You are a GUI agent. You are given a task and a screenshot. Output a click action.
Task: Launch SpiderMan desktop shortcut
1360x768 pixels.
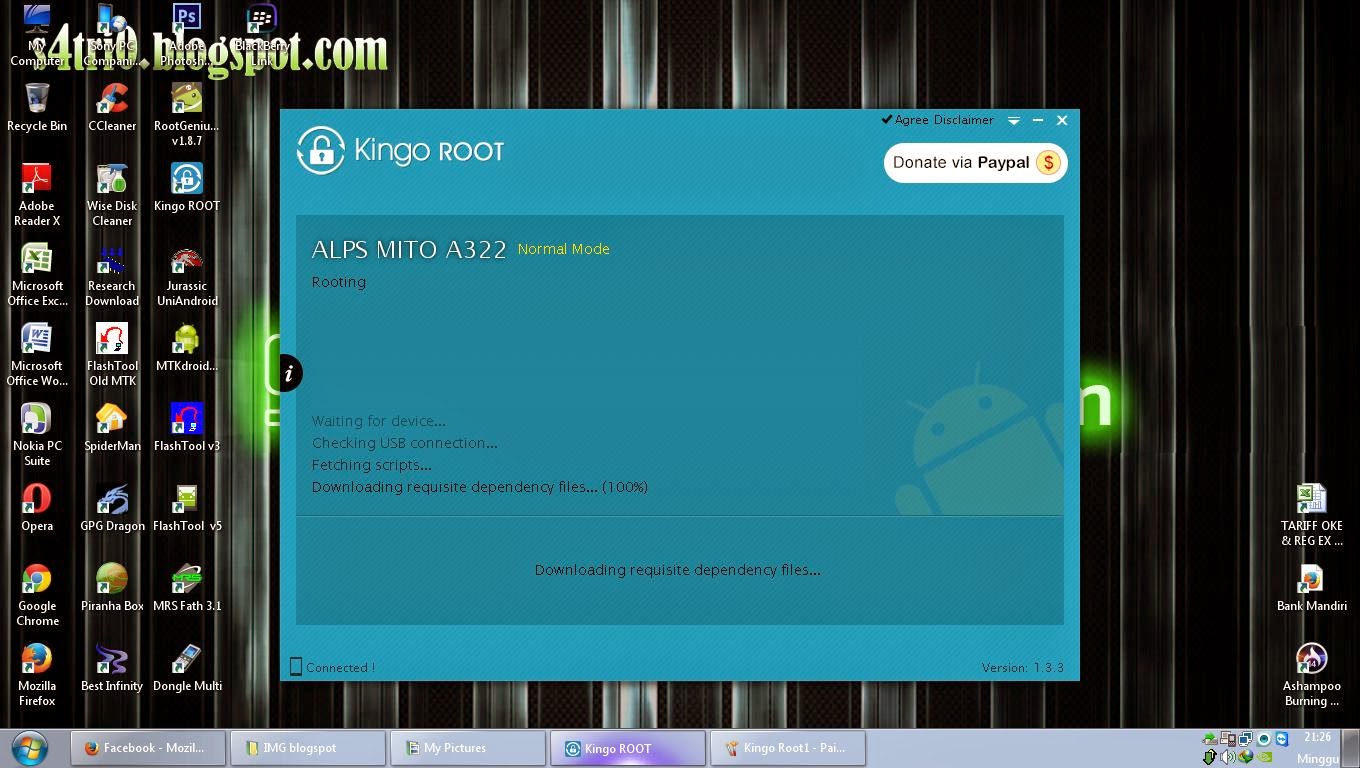click(x=112, y=427)
